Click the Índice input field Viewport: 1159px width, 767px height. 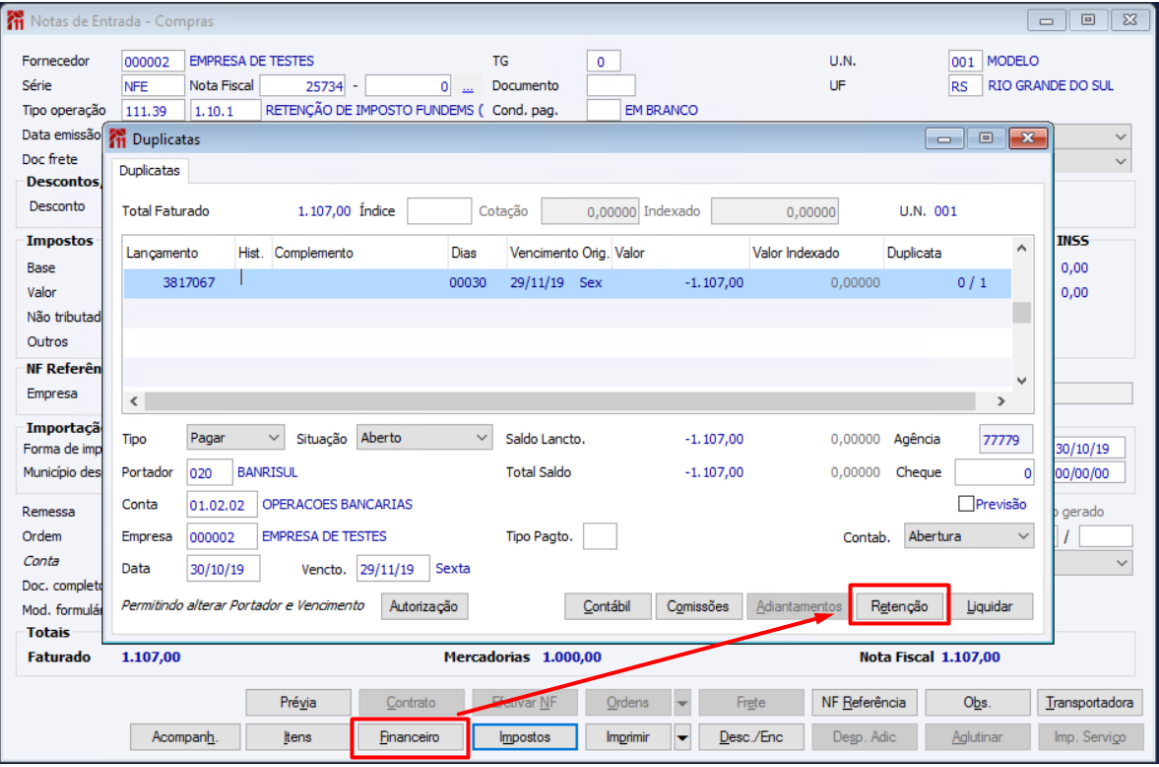[x=439, y=211]
